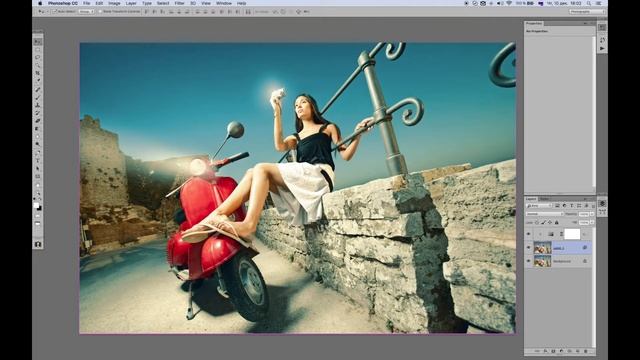Screen dimensions: 640x360
Task: Click the Wi-Fi status icon
Action: (509, 3)
